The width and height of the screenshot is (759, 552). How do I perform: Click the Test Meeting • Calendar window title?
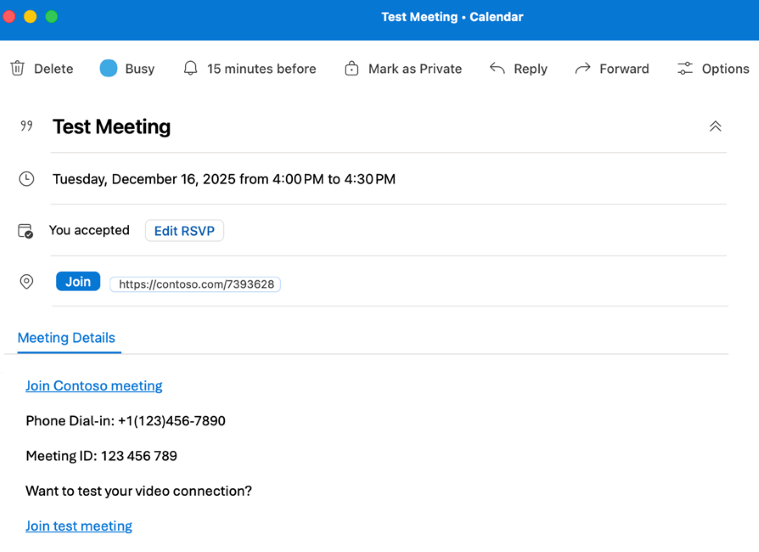[452, 17]
